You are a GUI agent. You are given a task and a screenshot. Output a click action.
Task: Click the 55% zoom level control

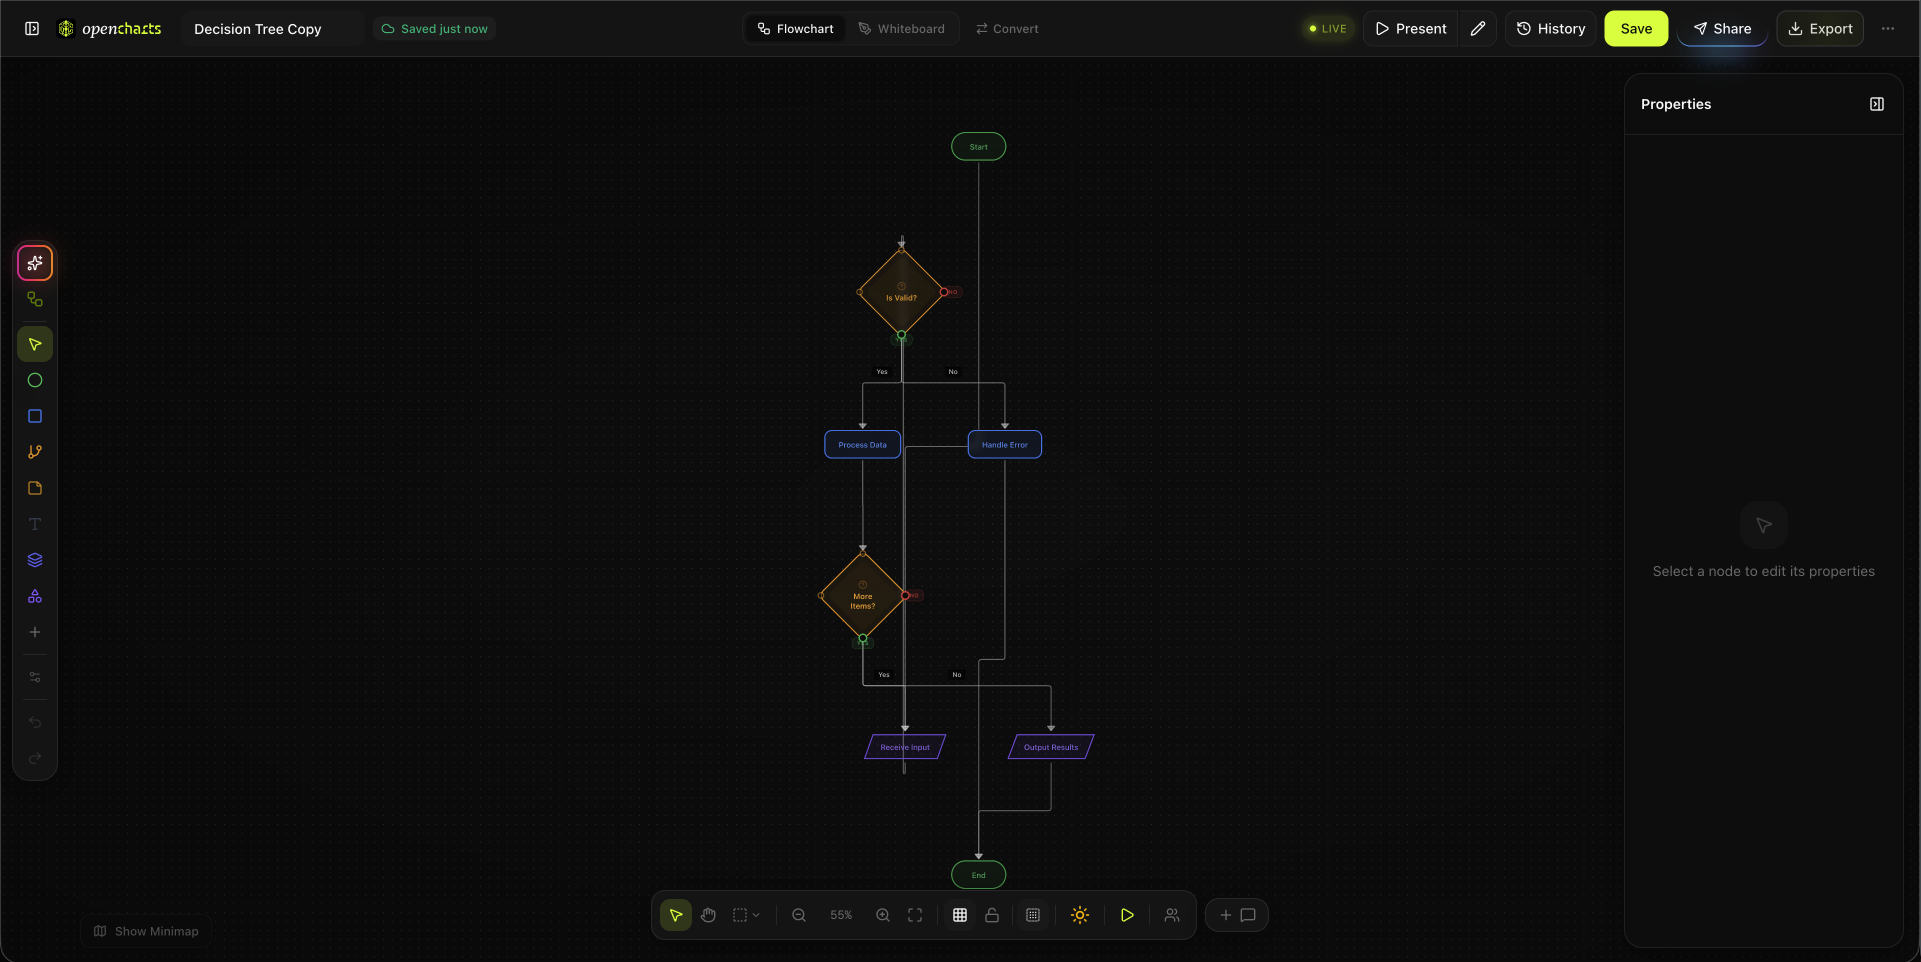[x=841, y=915]
